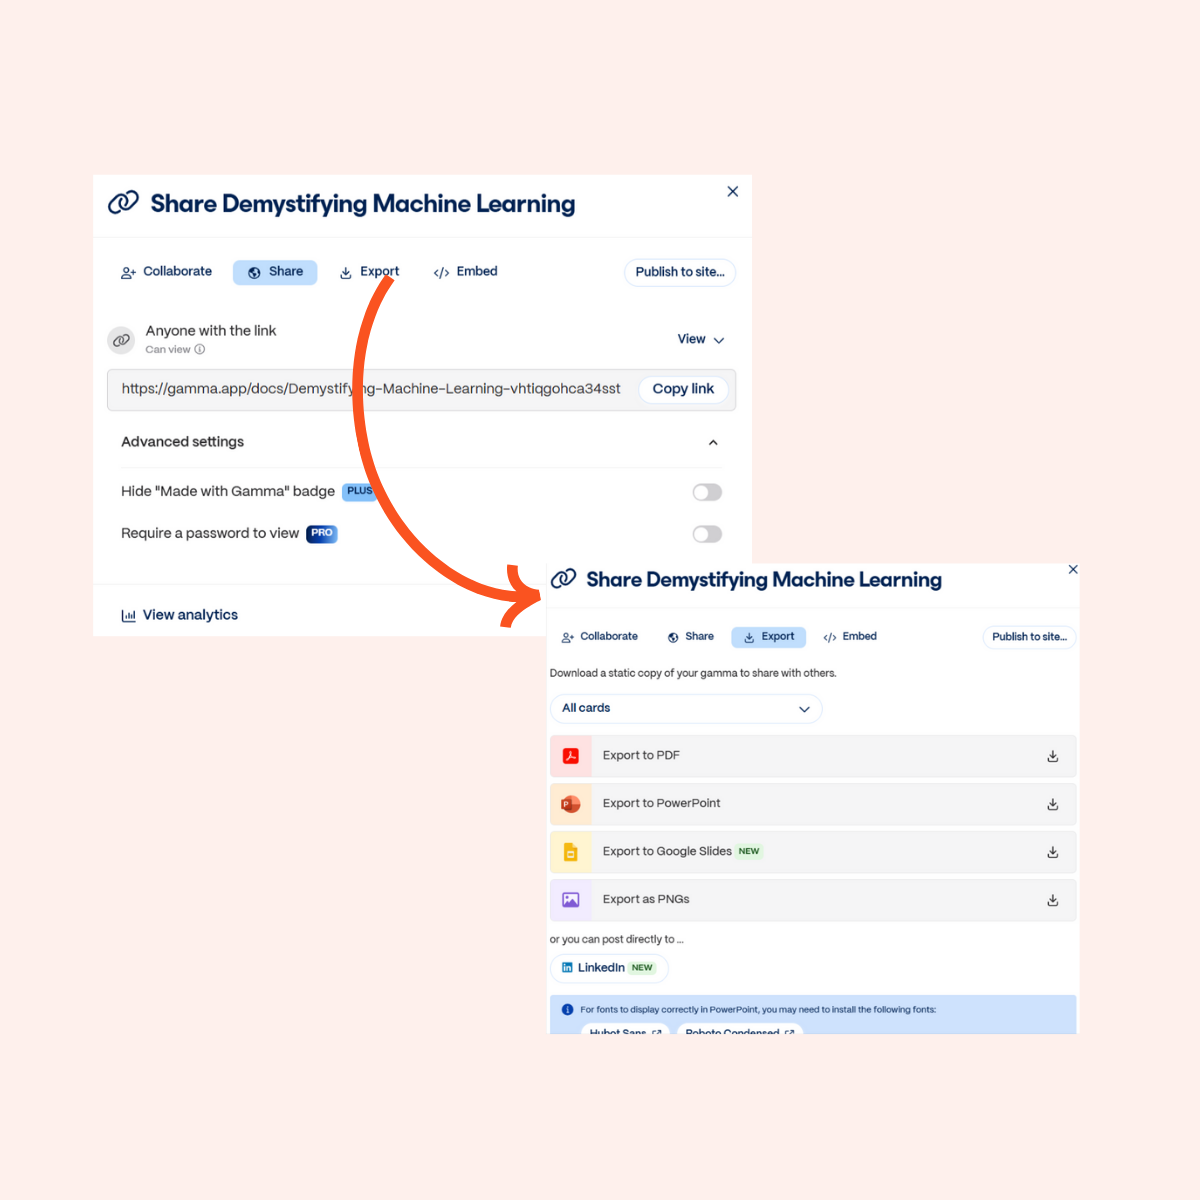
Task: Click the purple image icon for PNGs
Action: 571,900
